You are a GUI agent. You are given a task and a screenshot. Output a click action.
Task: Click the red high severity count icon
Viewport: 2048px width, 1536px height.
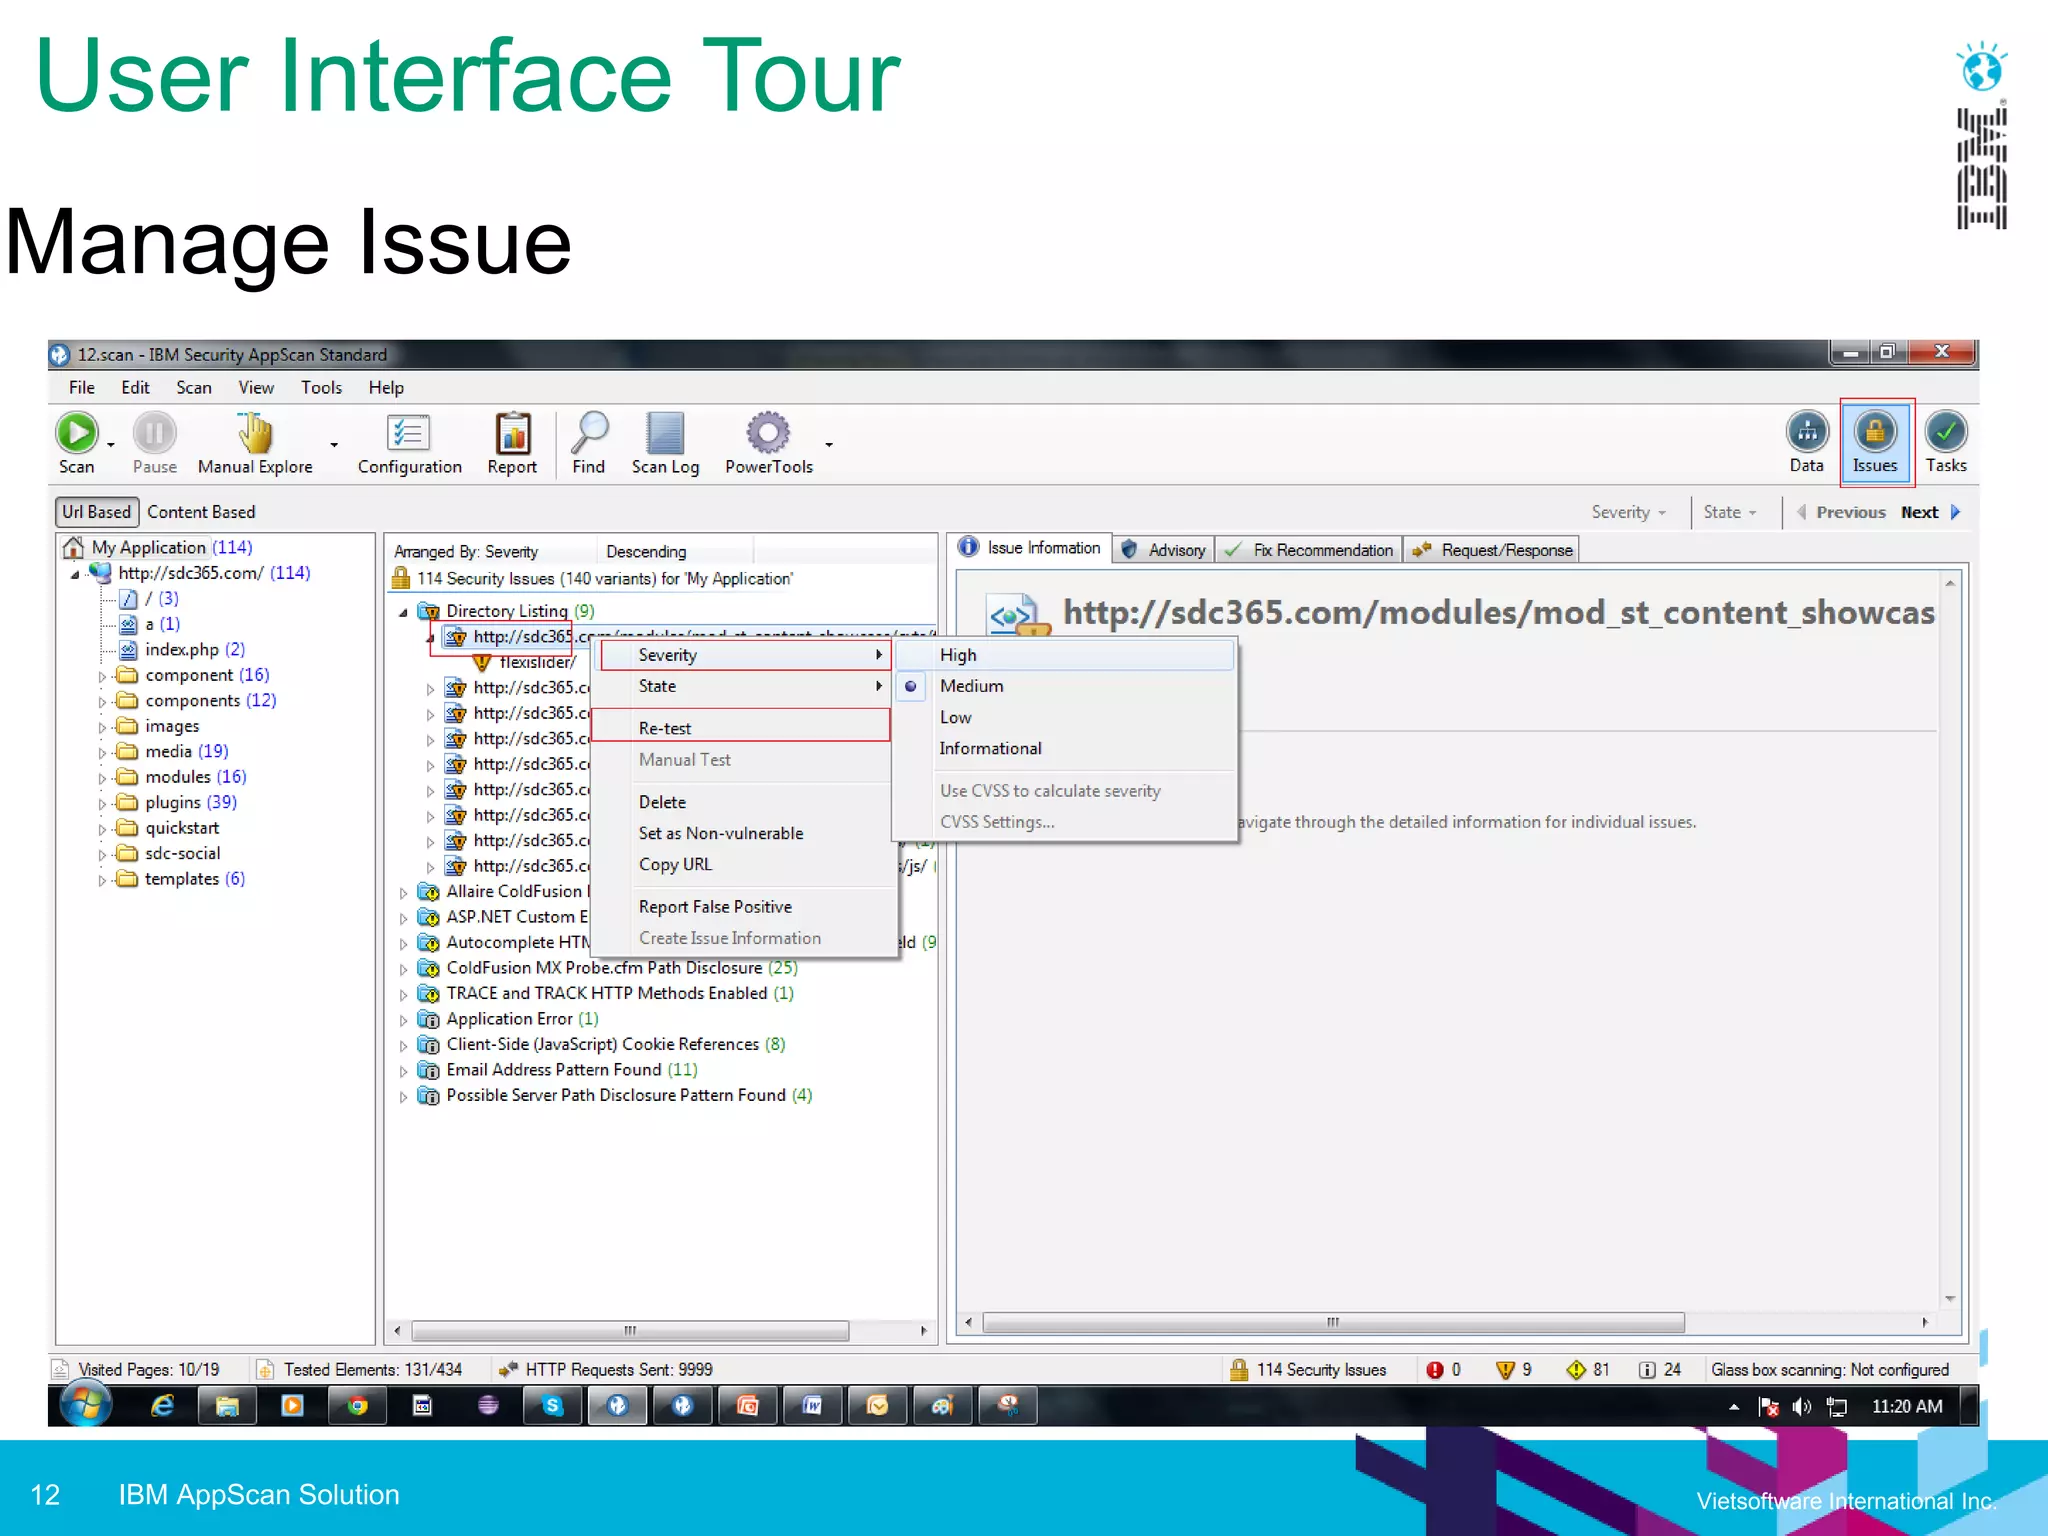click(x=1435, y=1369)
